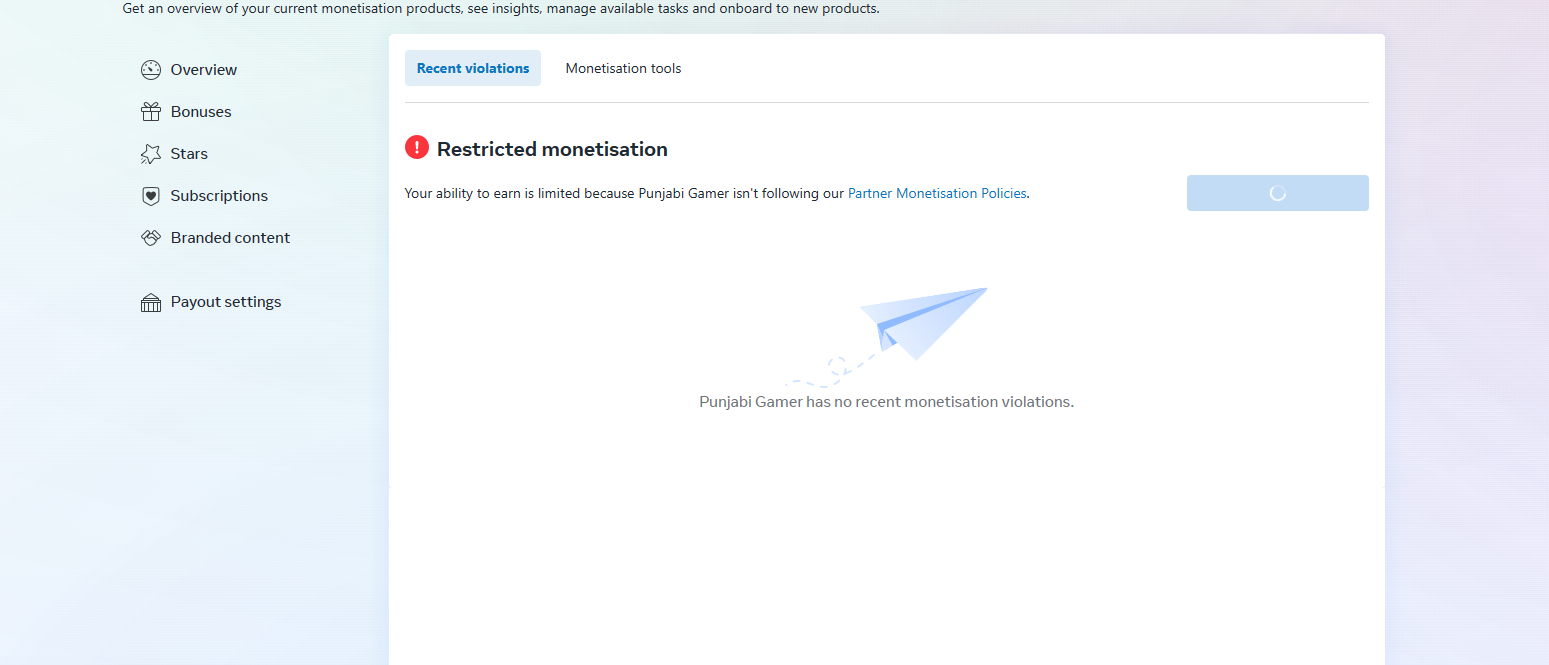Viewport: 1549px width, 665px height.
Task: Go to Overview in the sidebar
Action: point(204,70)
